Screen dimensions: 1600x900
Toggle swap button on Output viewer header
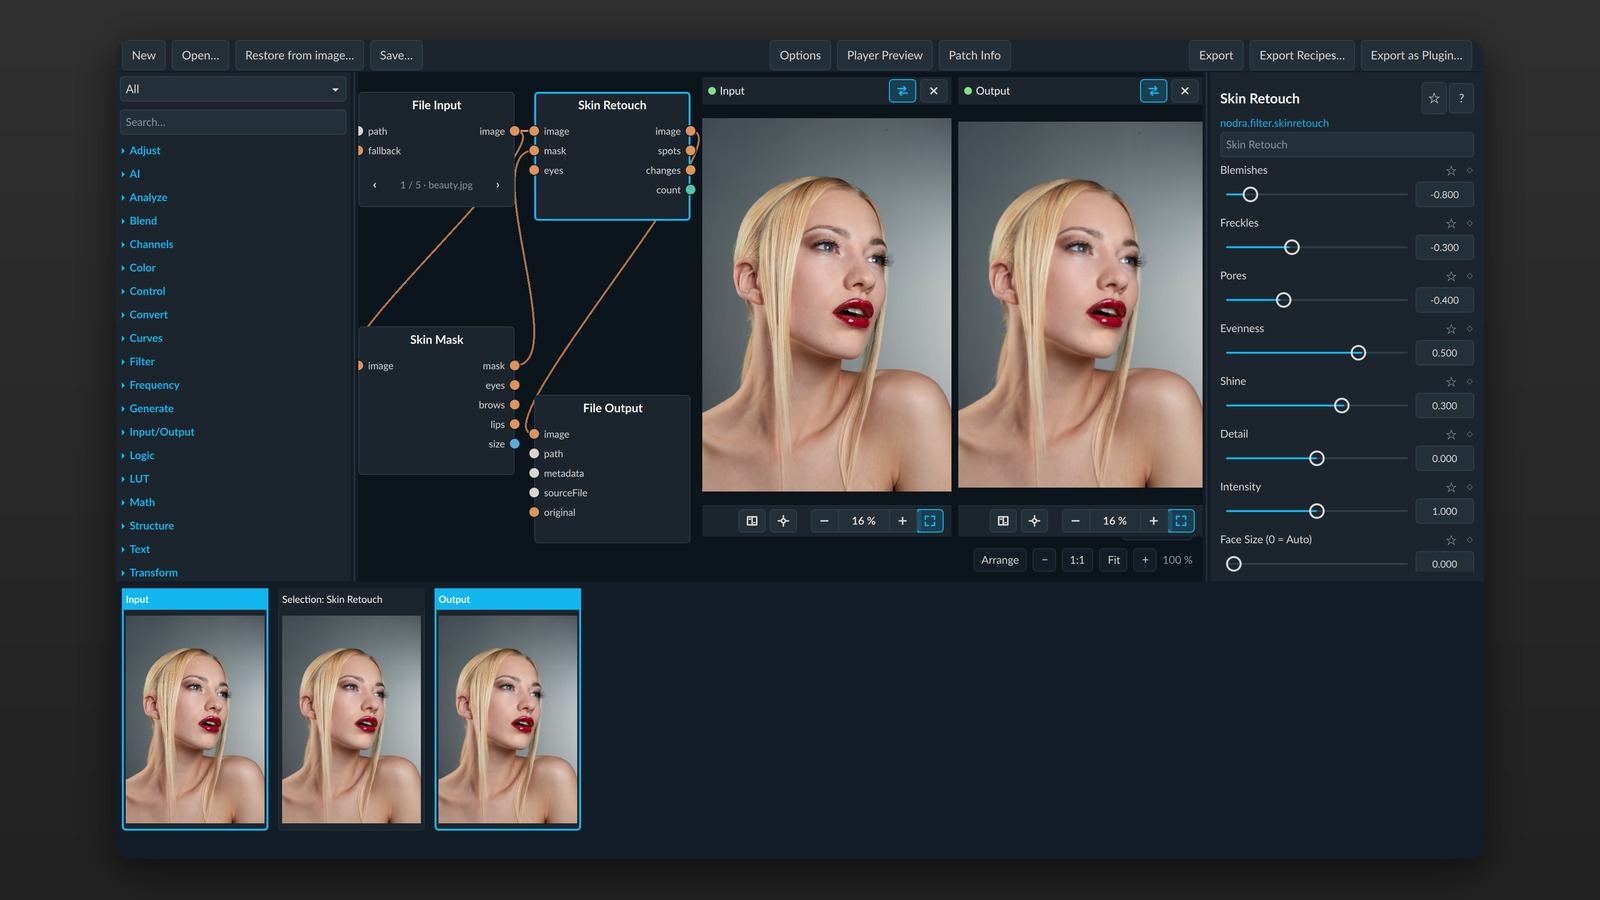click(1153, 91)
